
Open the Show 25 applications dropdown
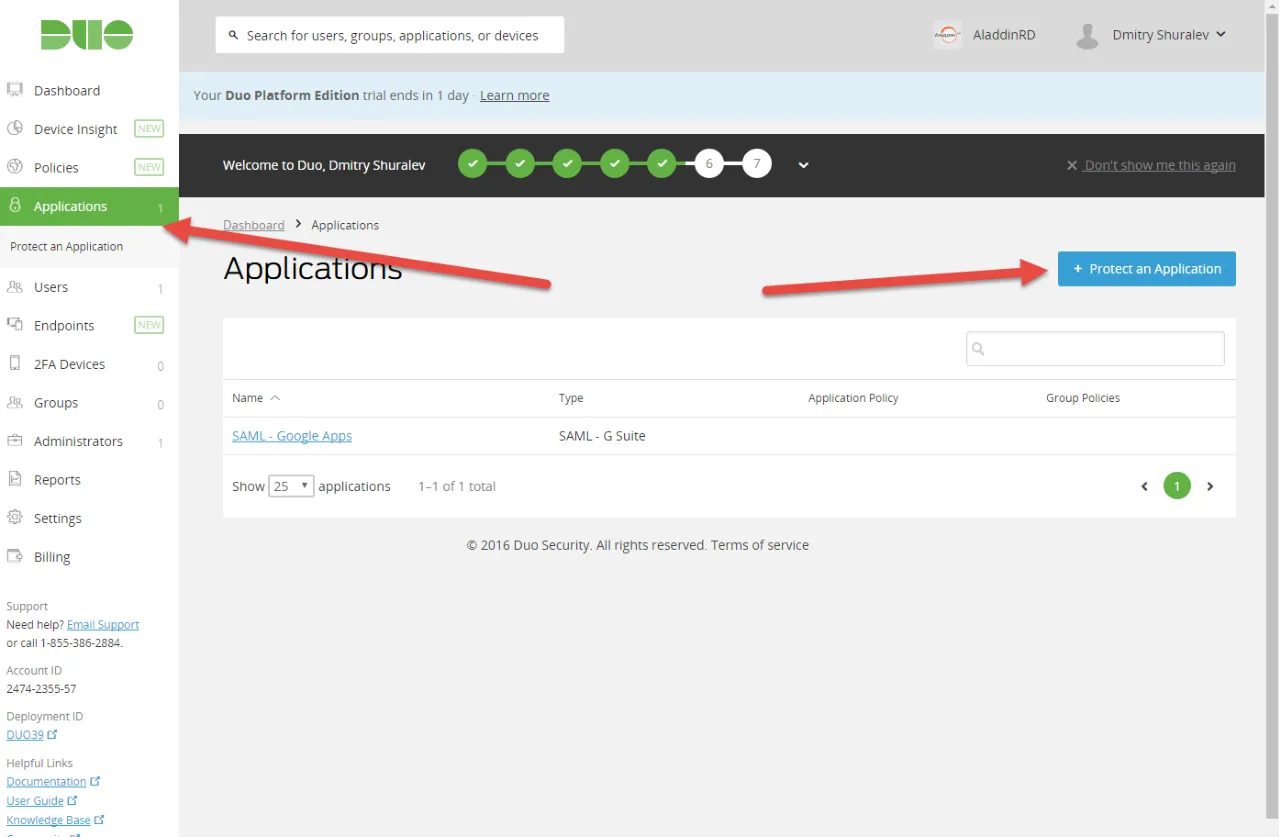pos(291,486)
